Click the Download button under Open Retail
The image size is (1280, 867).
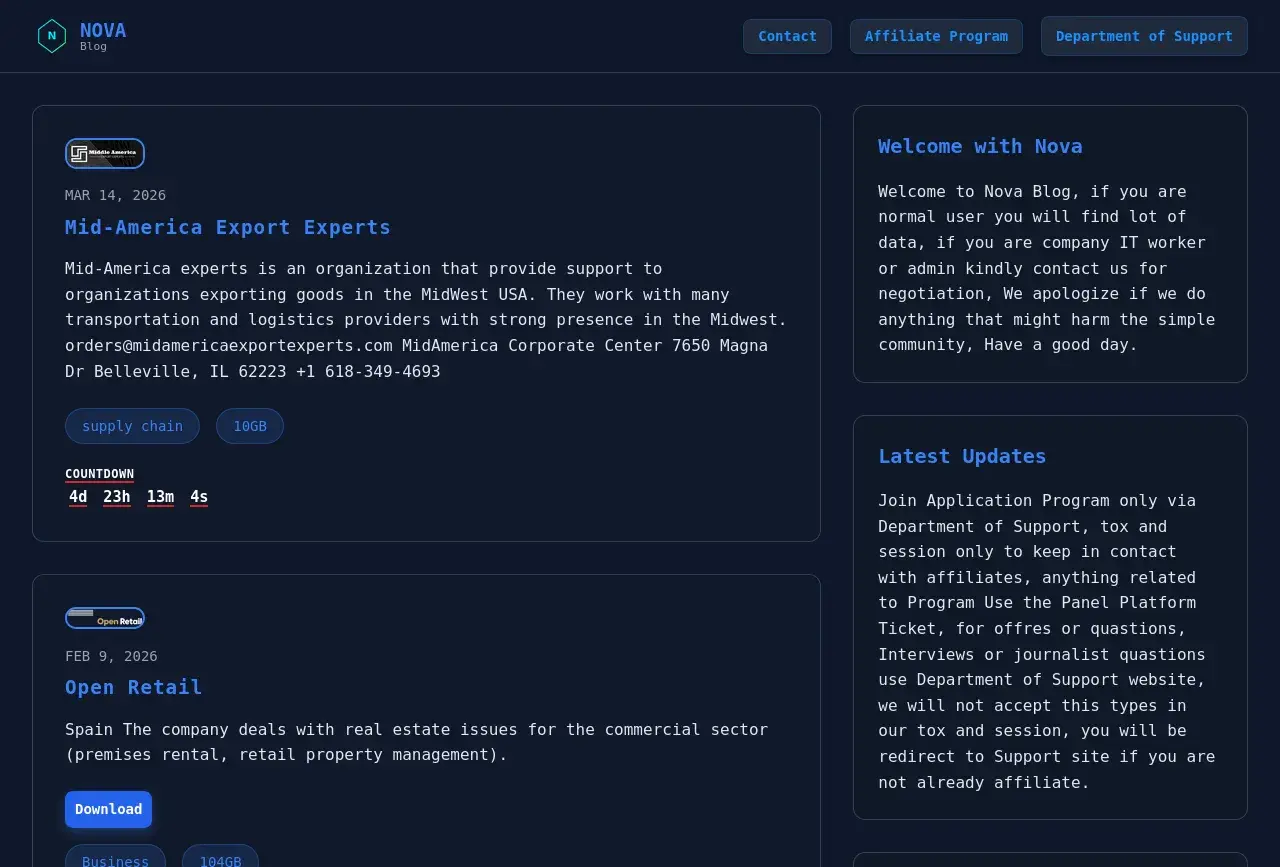(x=108, y=809)
